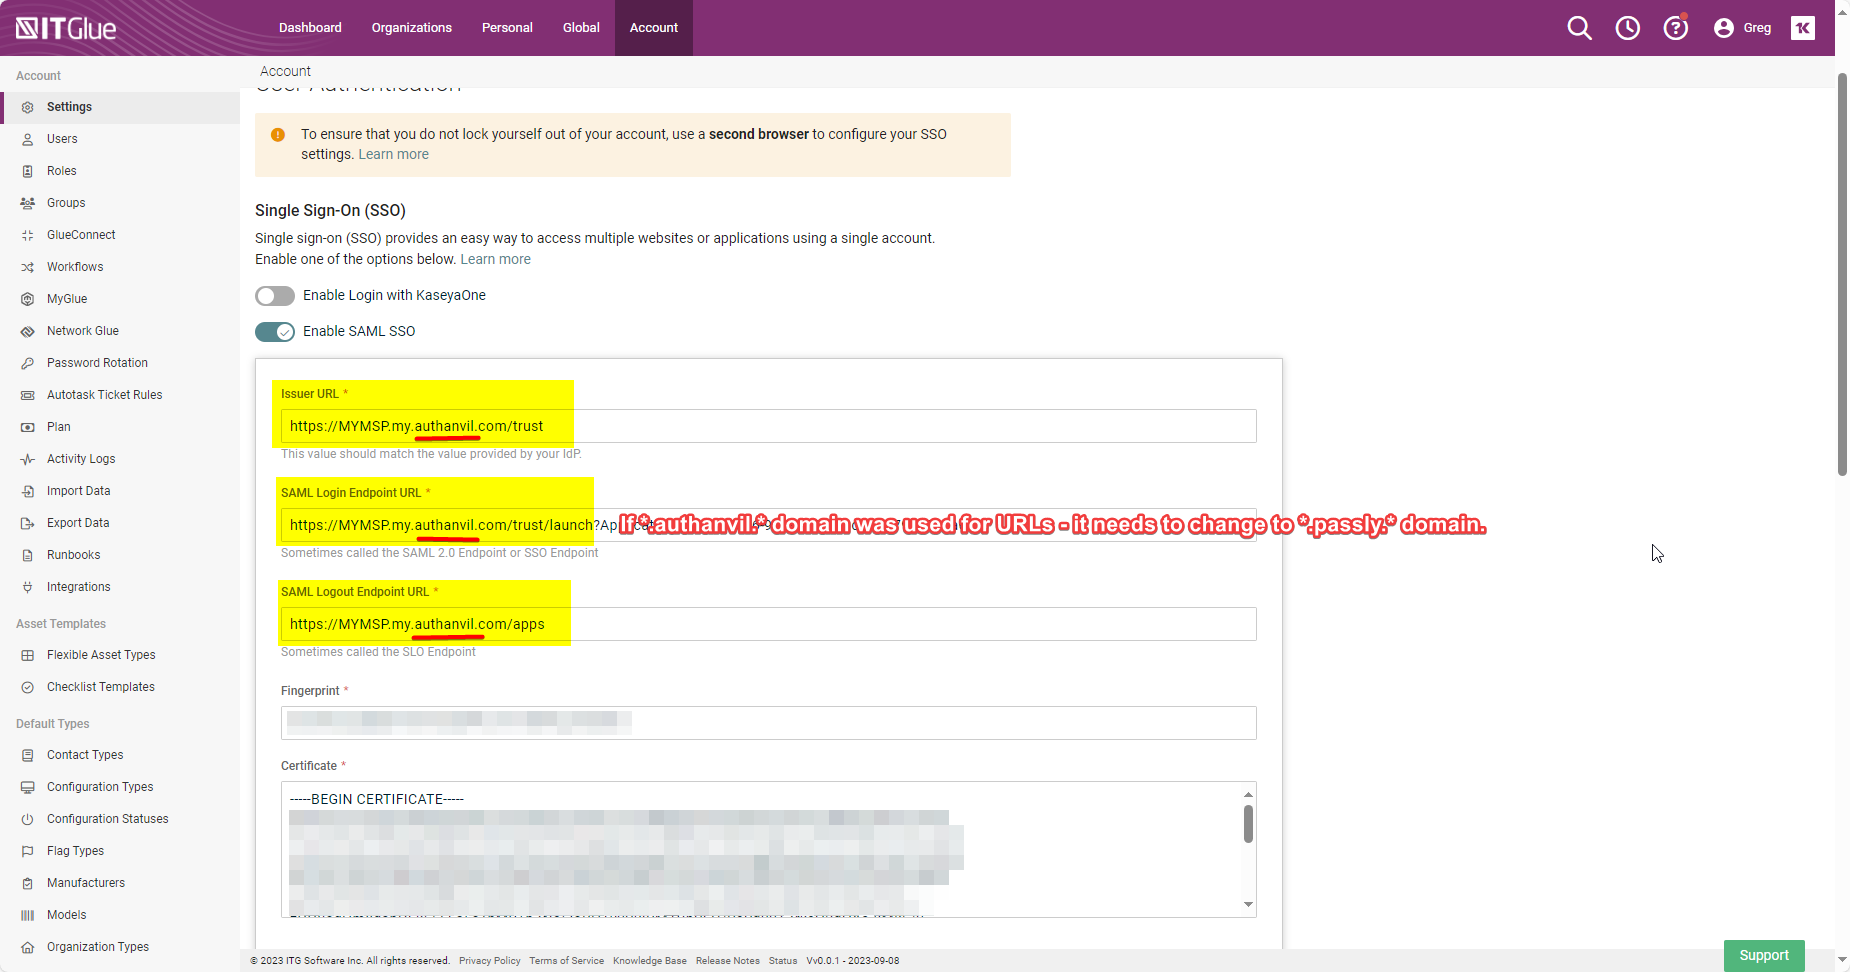Click the Activity Logs pulse icon
This screenshot has width=1850, height=972.
28,459
